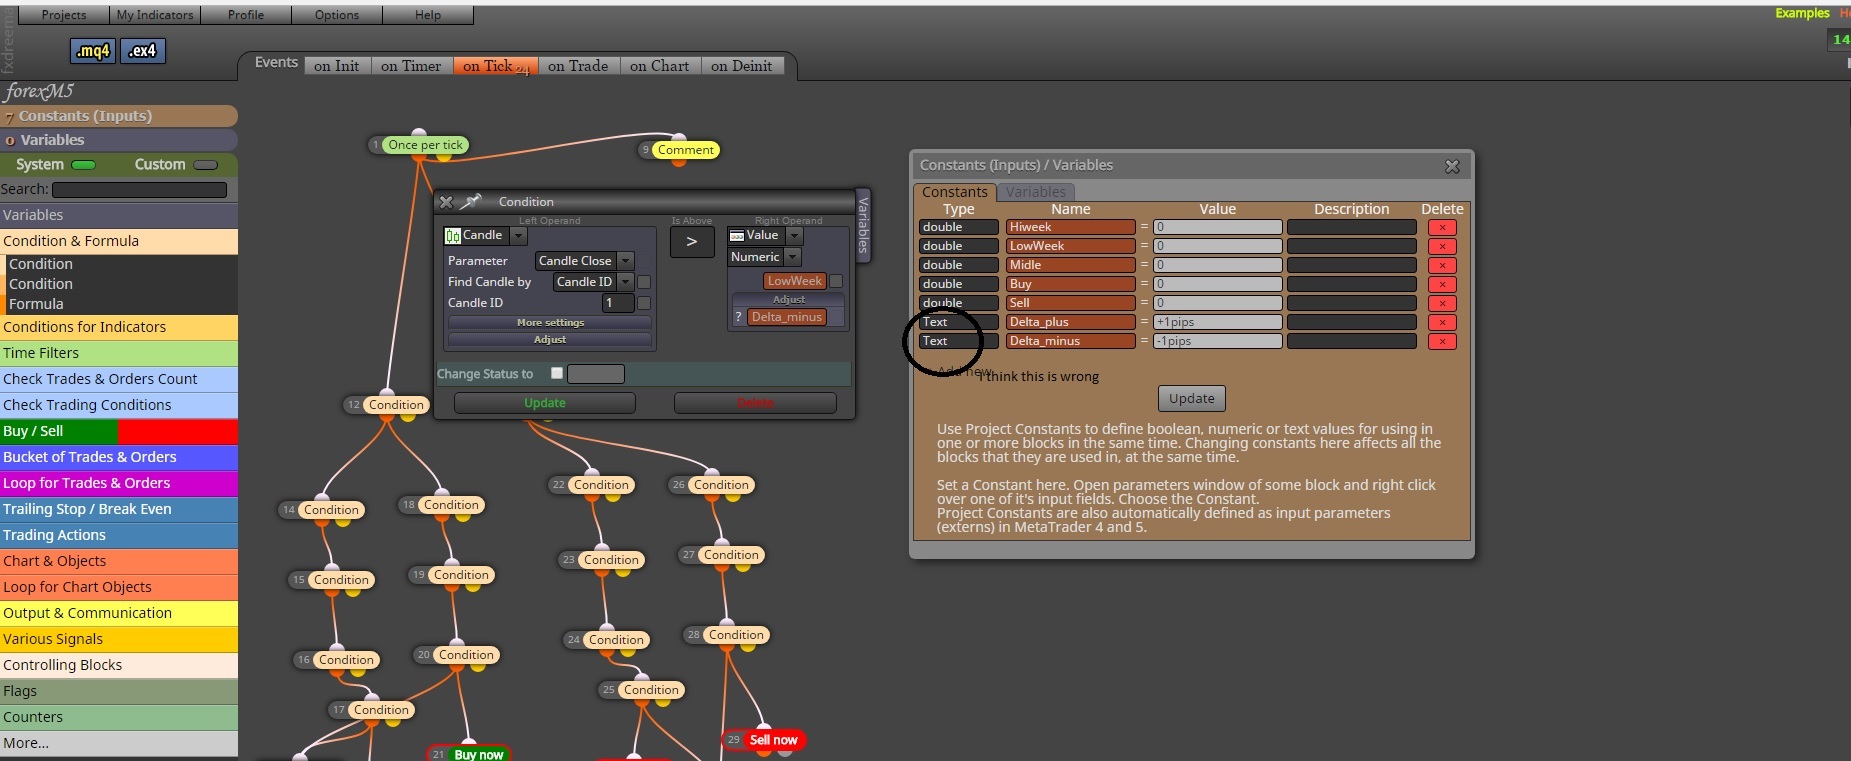This screenshot has height=761, width=1851.
Task: Delete the Buy constant row
Action: (1442, 284)
